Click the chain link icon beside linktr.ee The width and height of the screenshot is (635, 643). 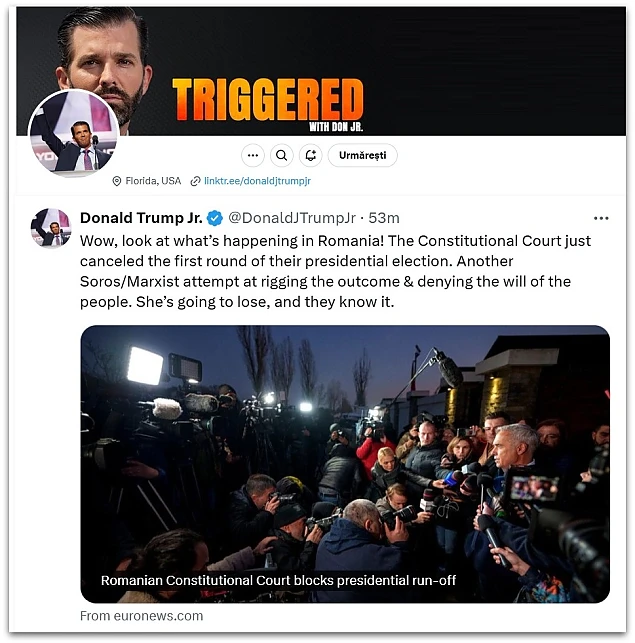(x=195, y=181)
